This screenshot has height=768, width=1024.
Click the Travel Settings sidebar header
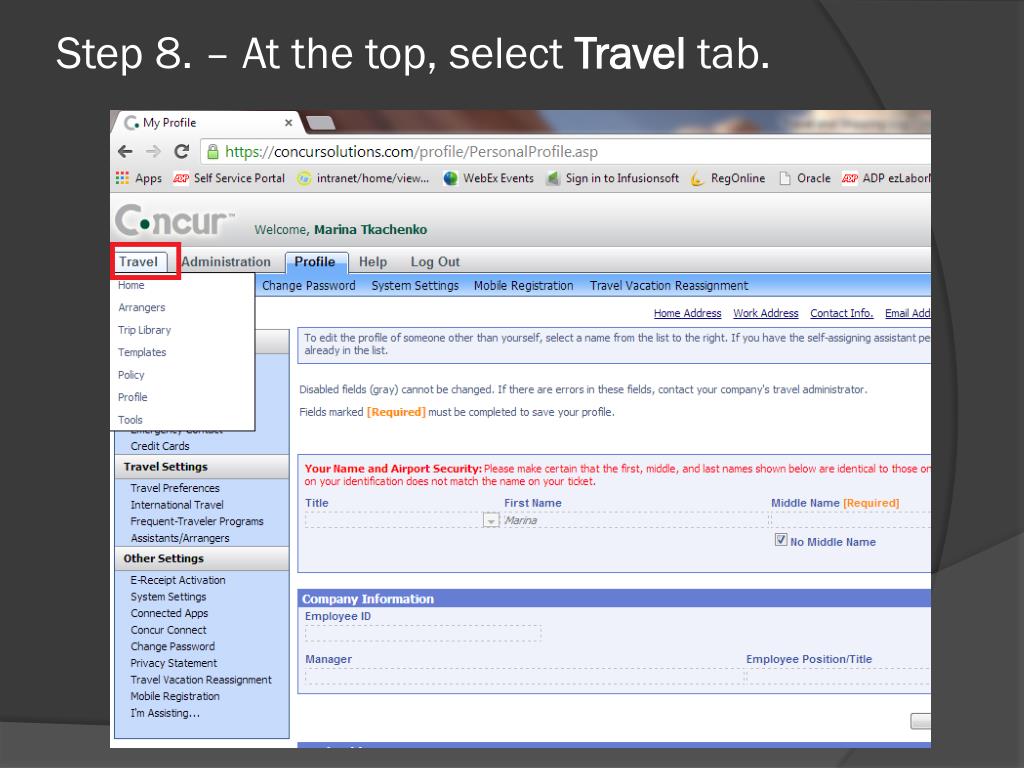click(202, 467)
